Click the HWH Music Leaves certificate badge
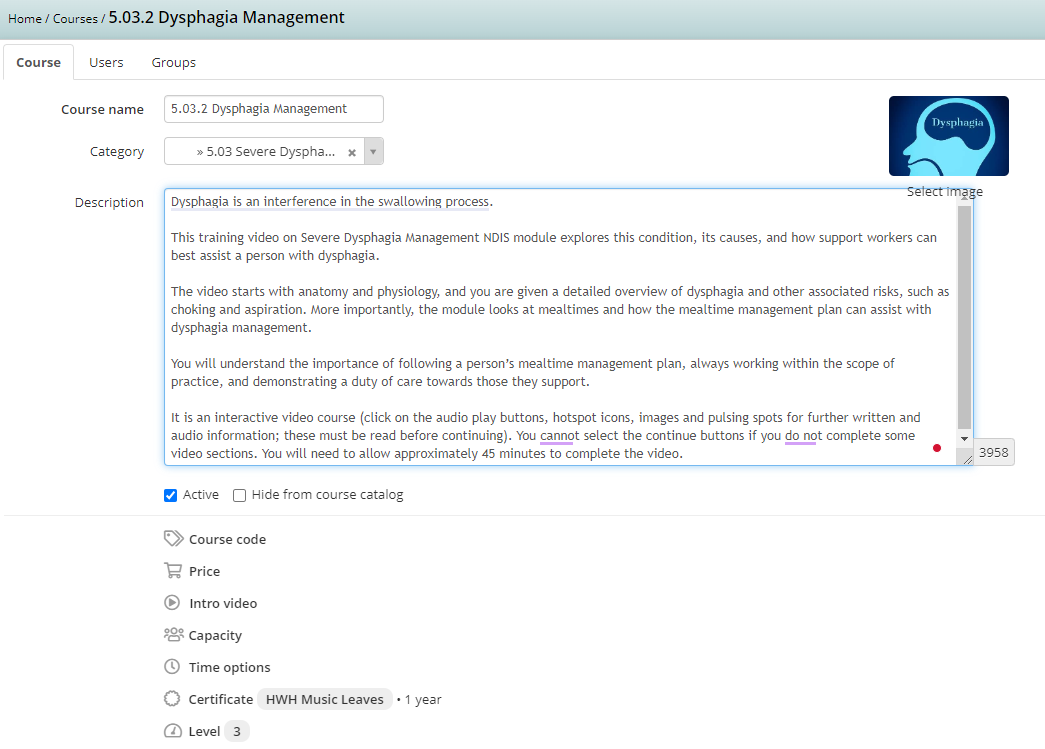 tap(325, 699)
